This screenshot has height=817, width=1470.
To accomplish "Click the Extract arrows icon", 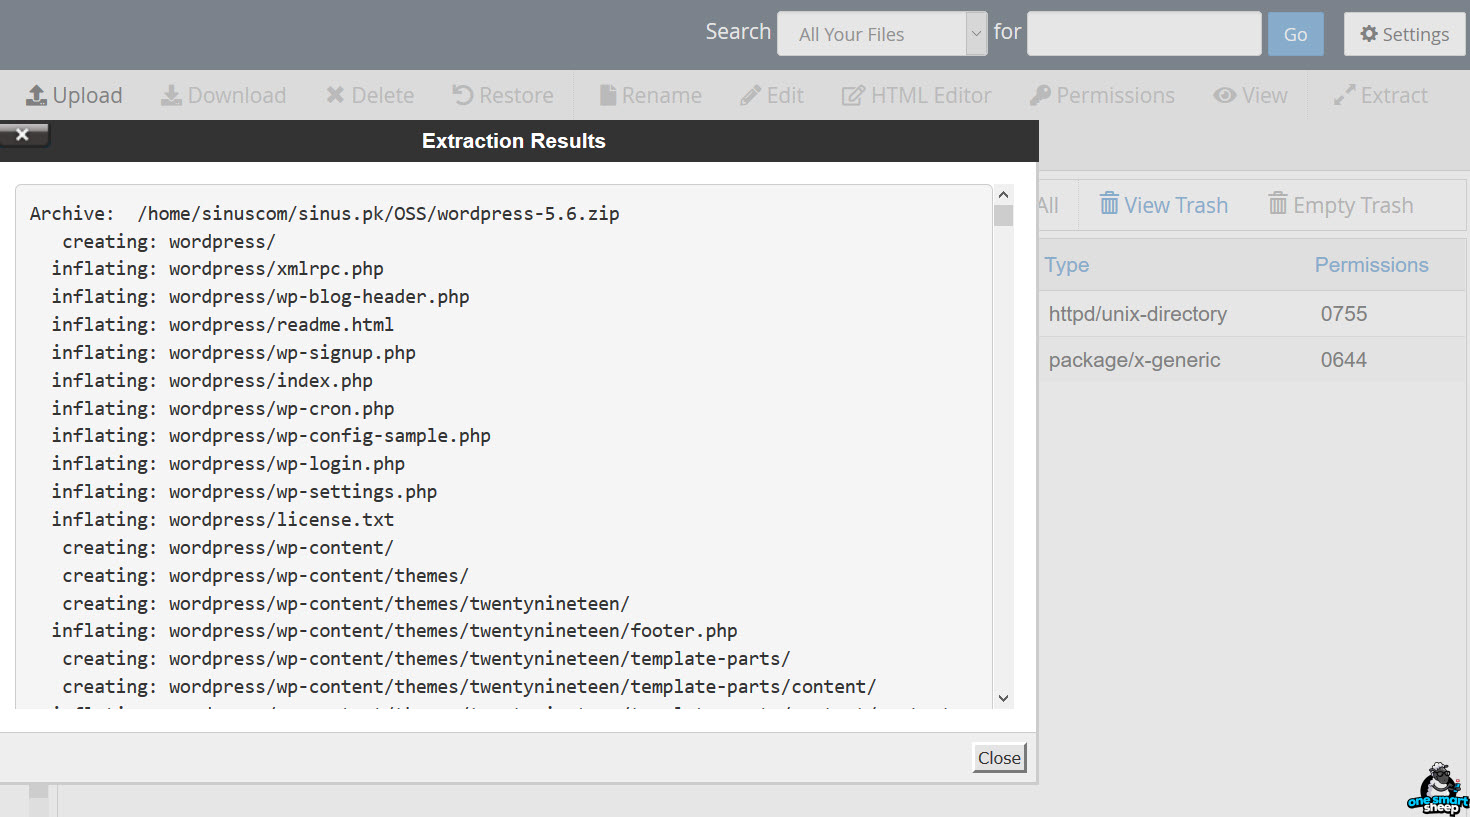I will click(1344, 95).
